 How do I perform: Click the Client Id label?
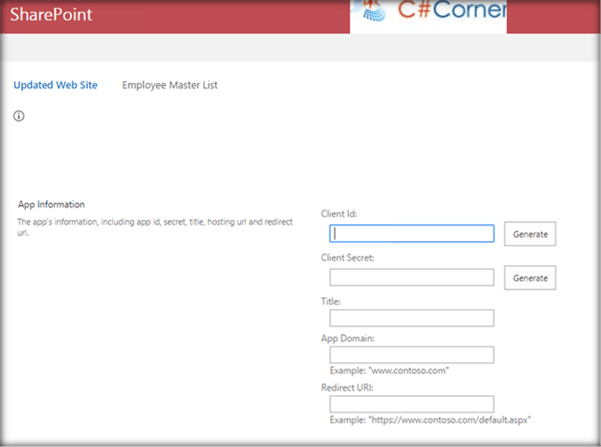(x=339, y=214)
